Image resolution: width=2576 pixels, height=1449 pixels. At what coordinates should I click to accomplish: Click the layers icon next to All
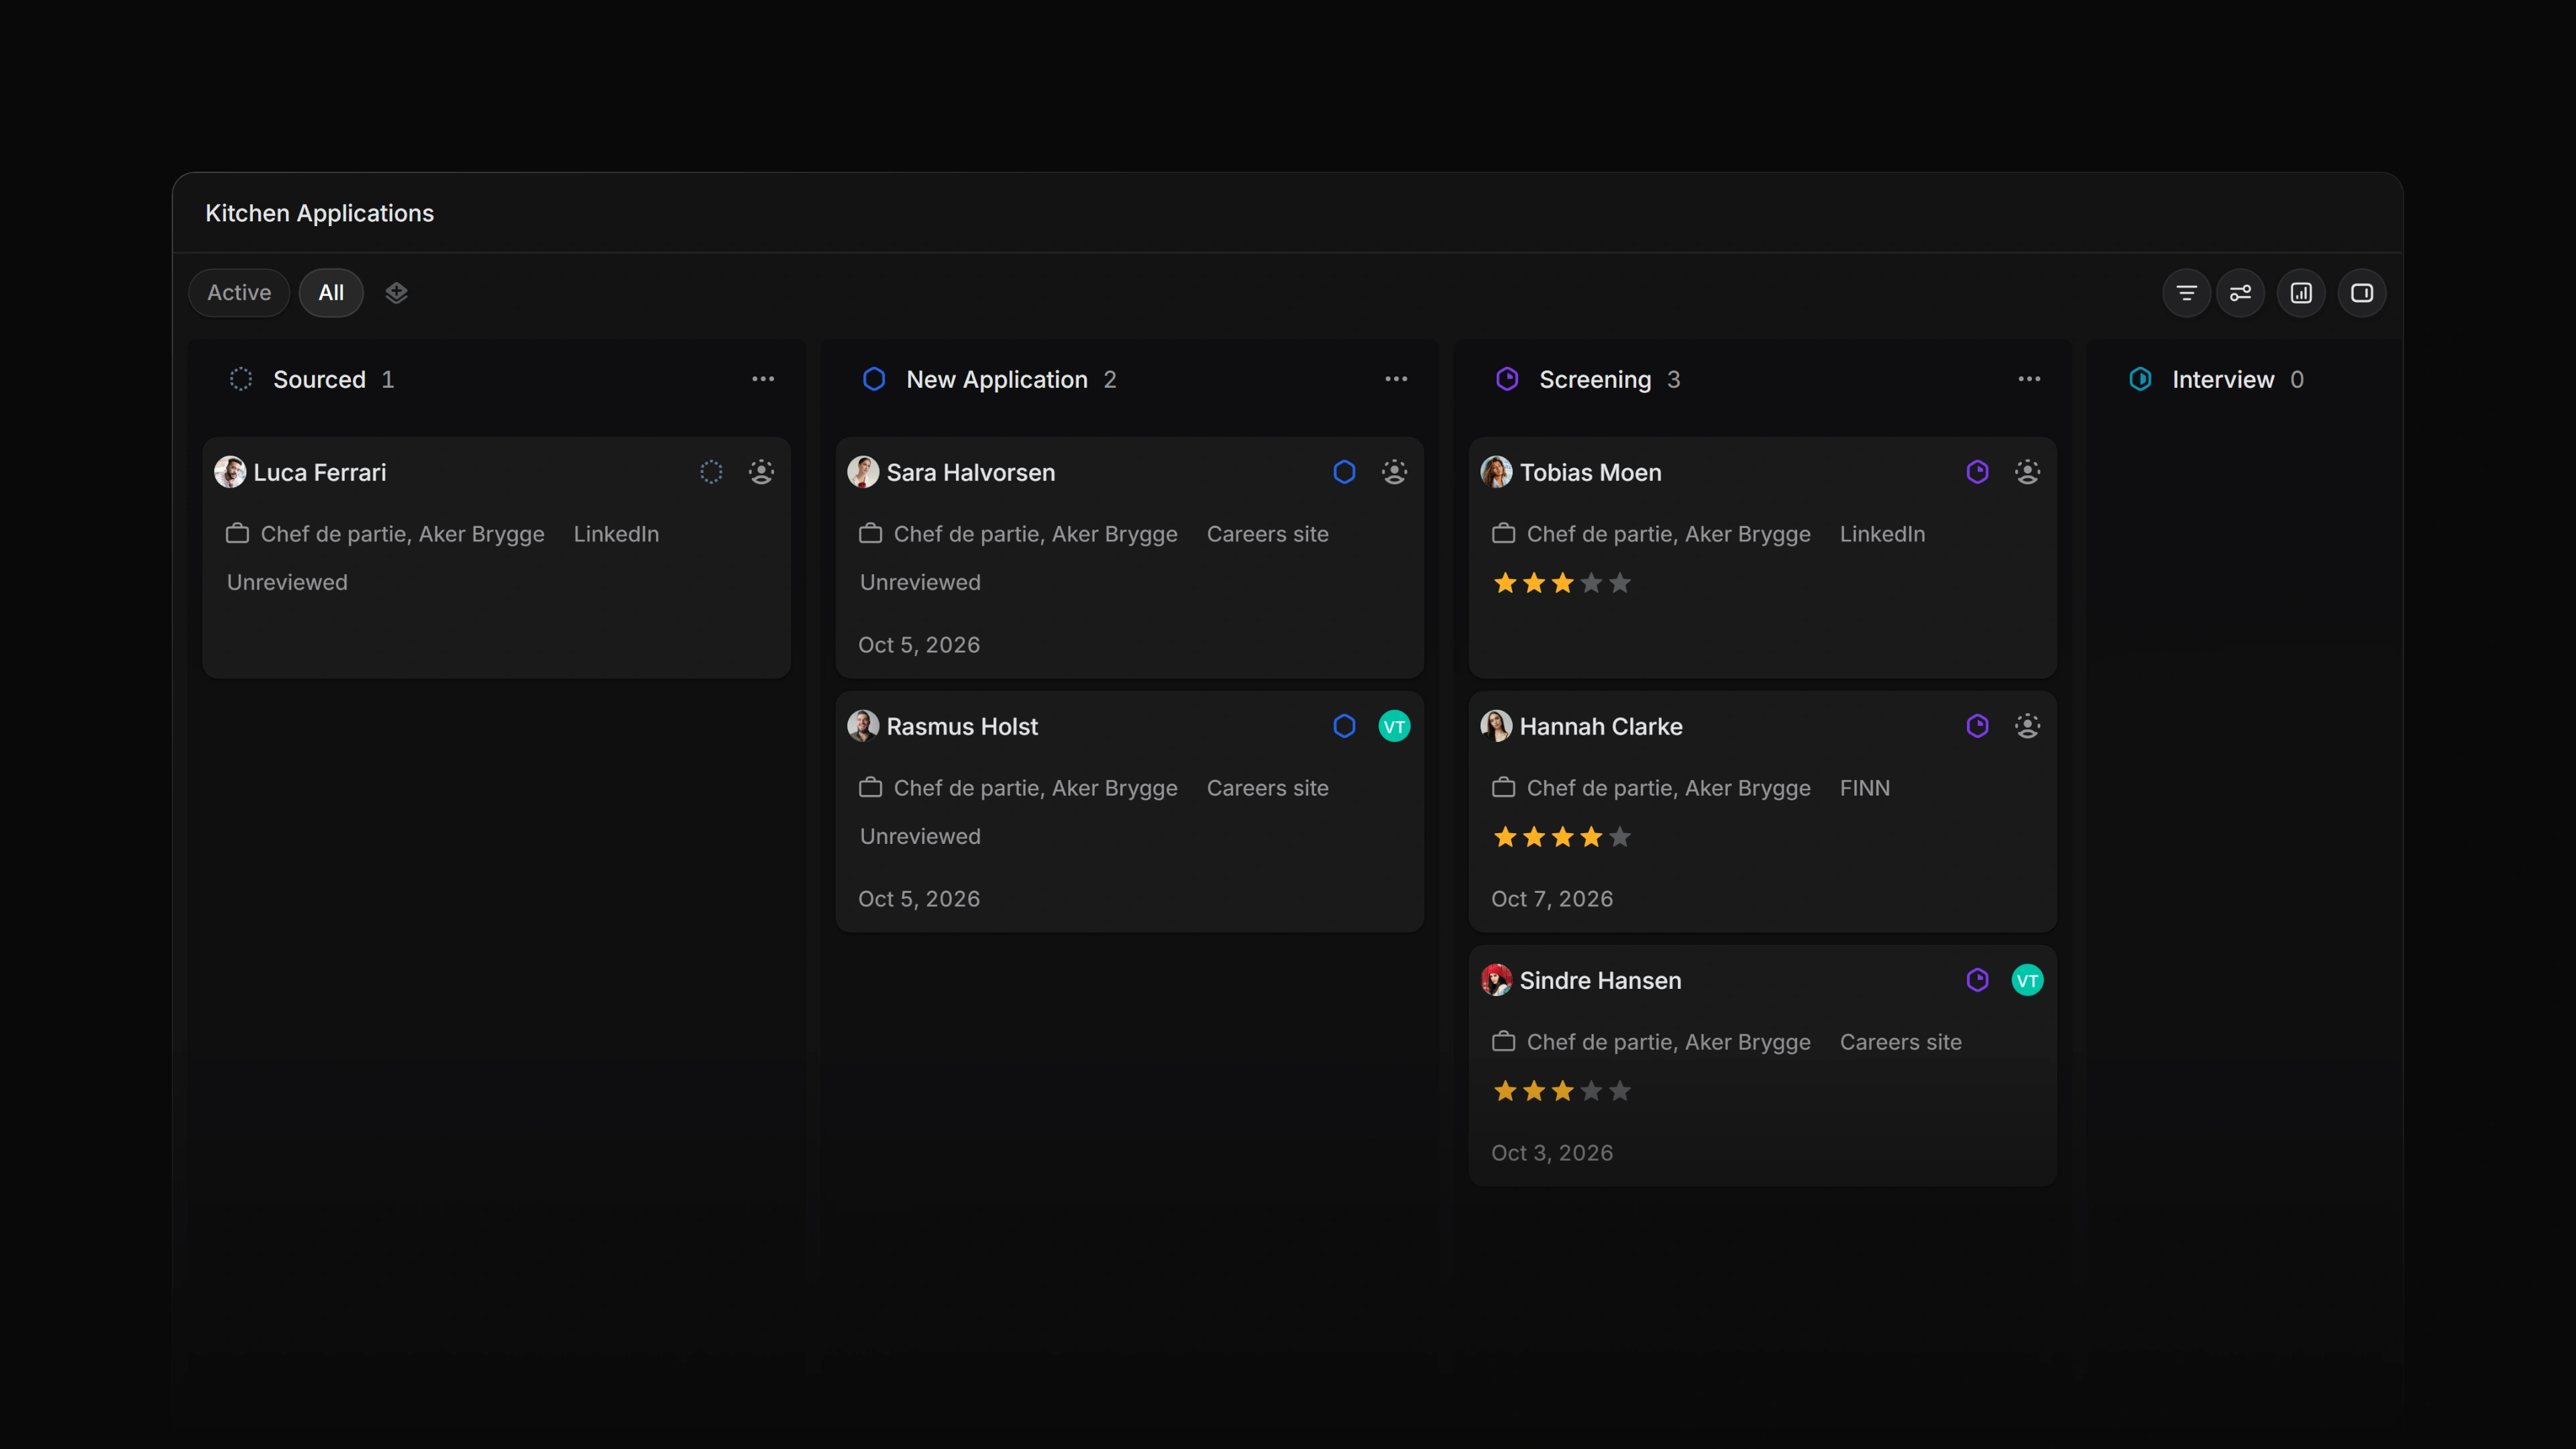(x=396, y=293)
